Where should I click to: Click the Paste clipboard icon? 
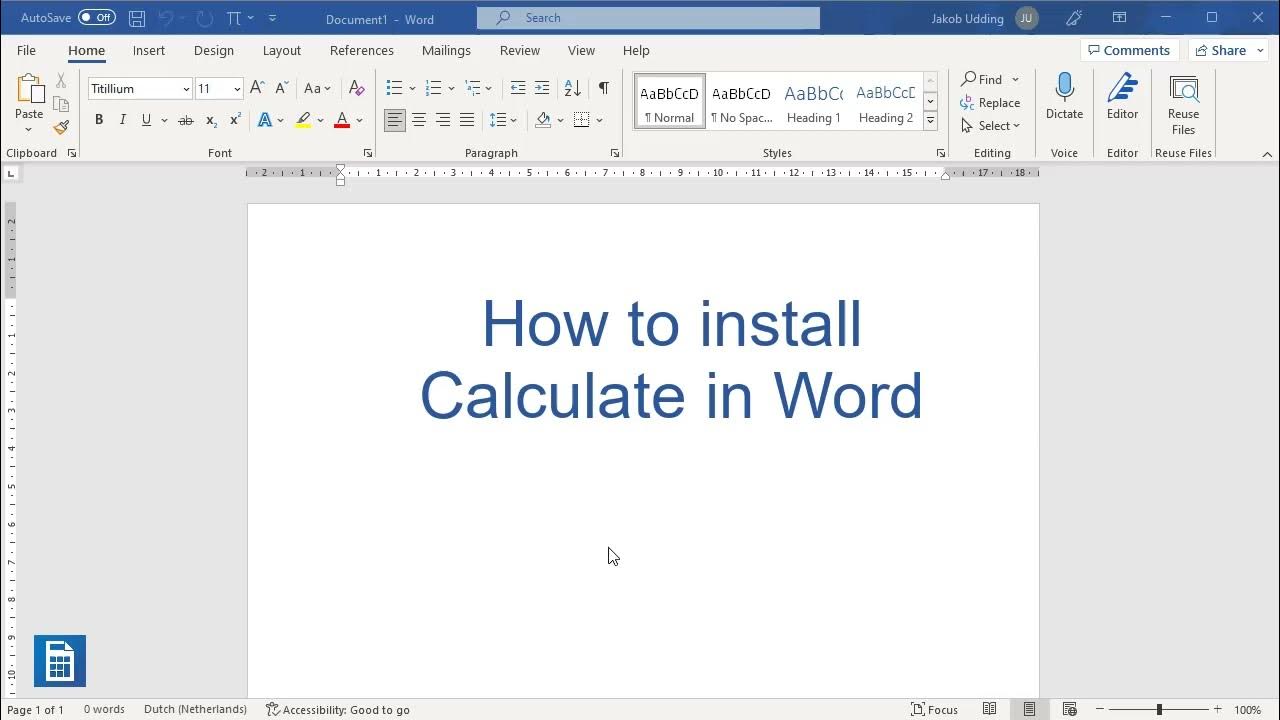click(x=29, y=90)
